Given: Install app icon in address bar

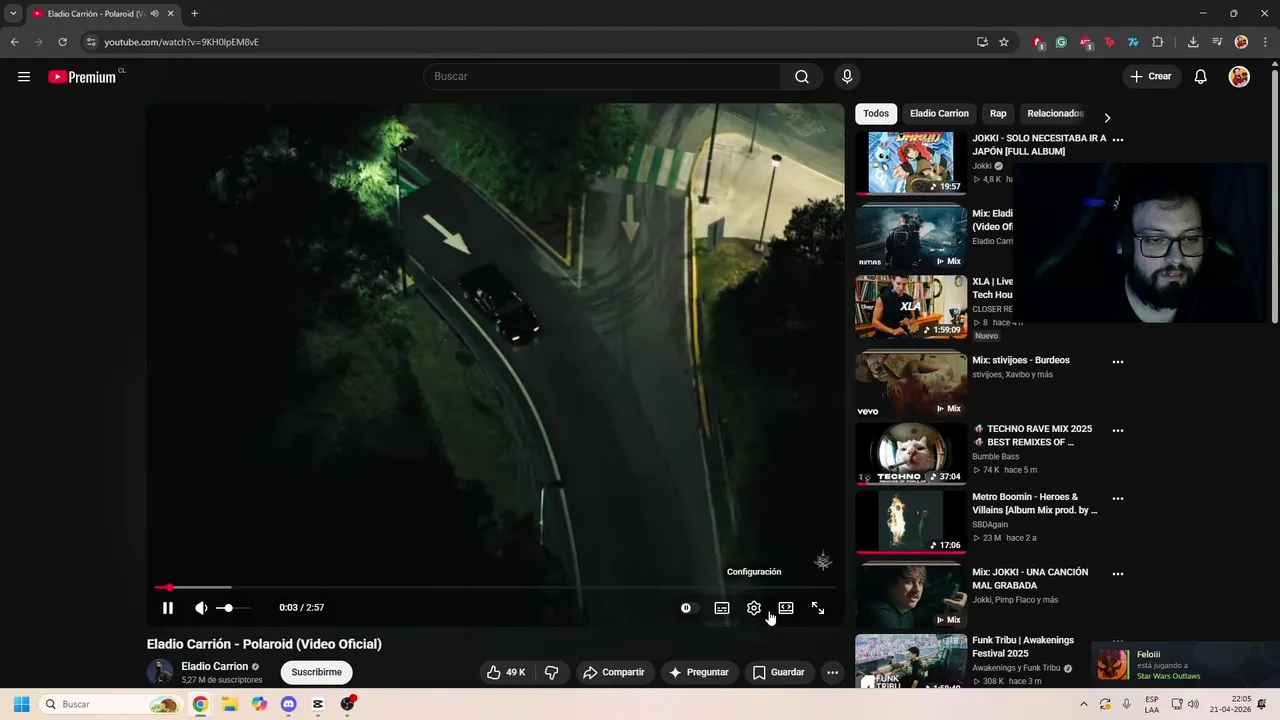Looking at the screenshot, I should [982, 42].
